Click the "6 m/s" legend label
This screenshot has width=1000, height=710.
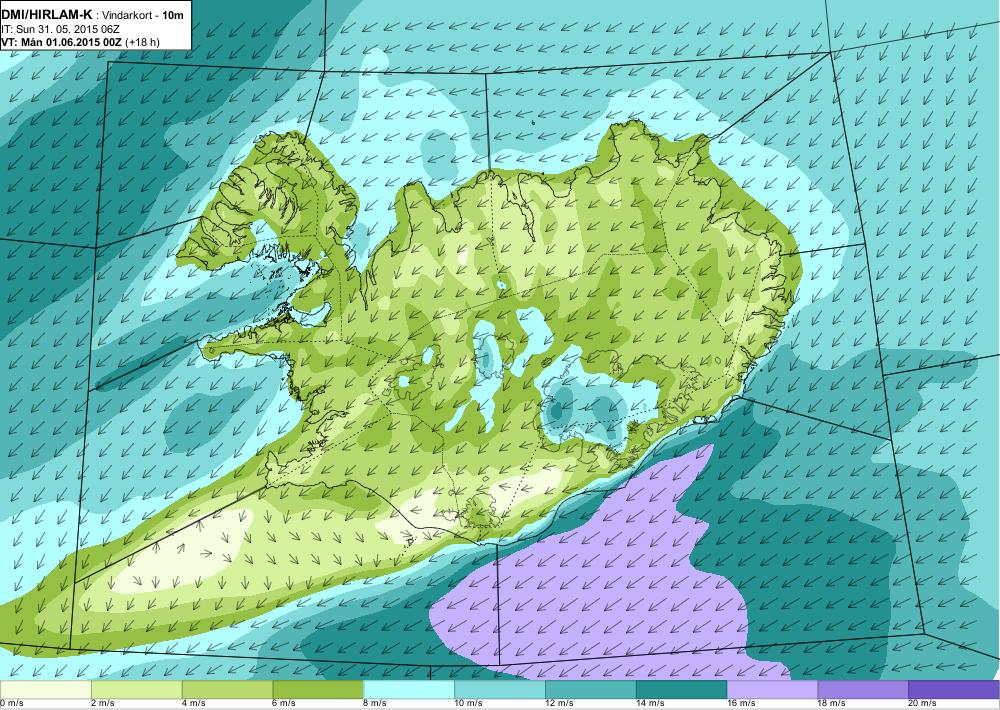(x=284, y=704)
